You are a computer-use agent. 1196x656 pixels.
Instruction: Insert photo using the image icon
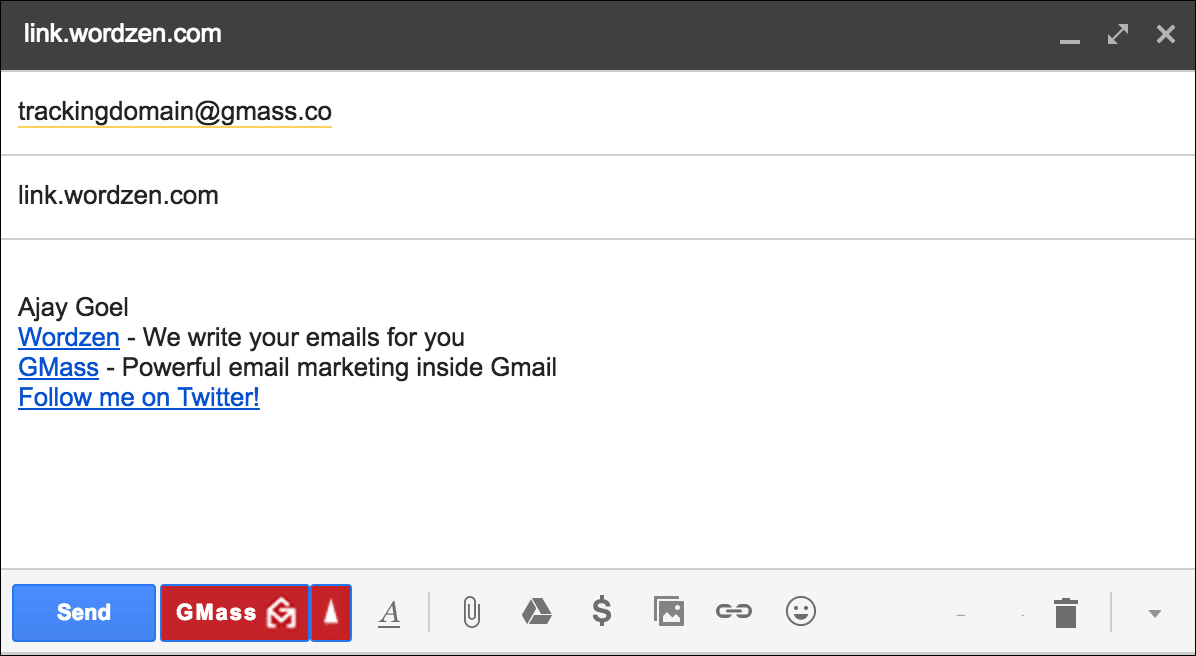pyautogui.click(x=669, y=612)
